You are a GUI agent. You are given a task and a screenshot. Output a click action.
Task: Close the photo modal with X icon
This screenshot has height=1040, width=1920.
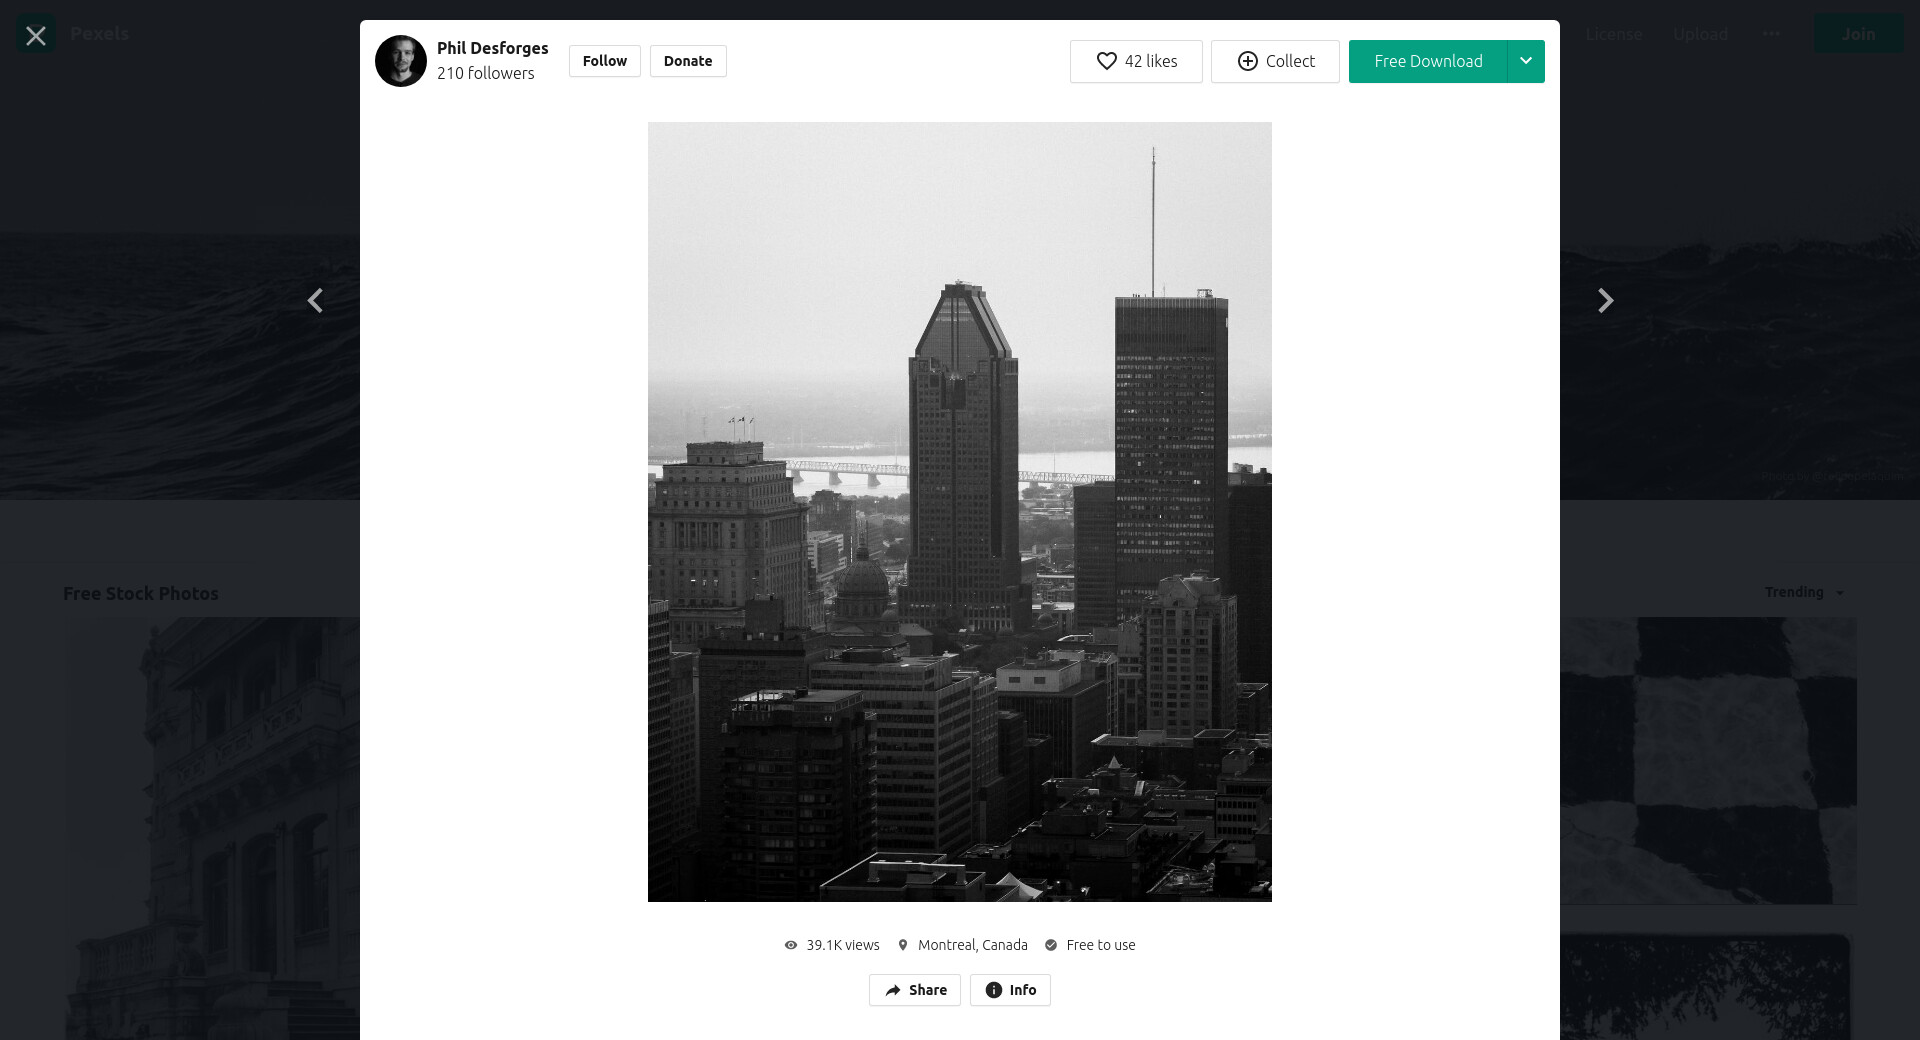click(x=36, y=36)
